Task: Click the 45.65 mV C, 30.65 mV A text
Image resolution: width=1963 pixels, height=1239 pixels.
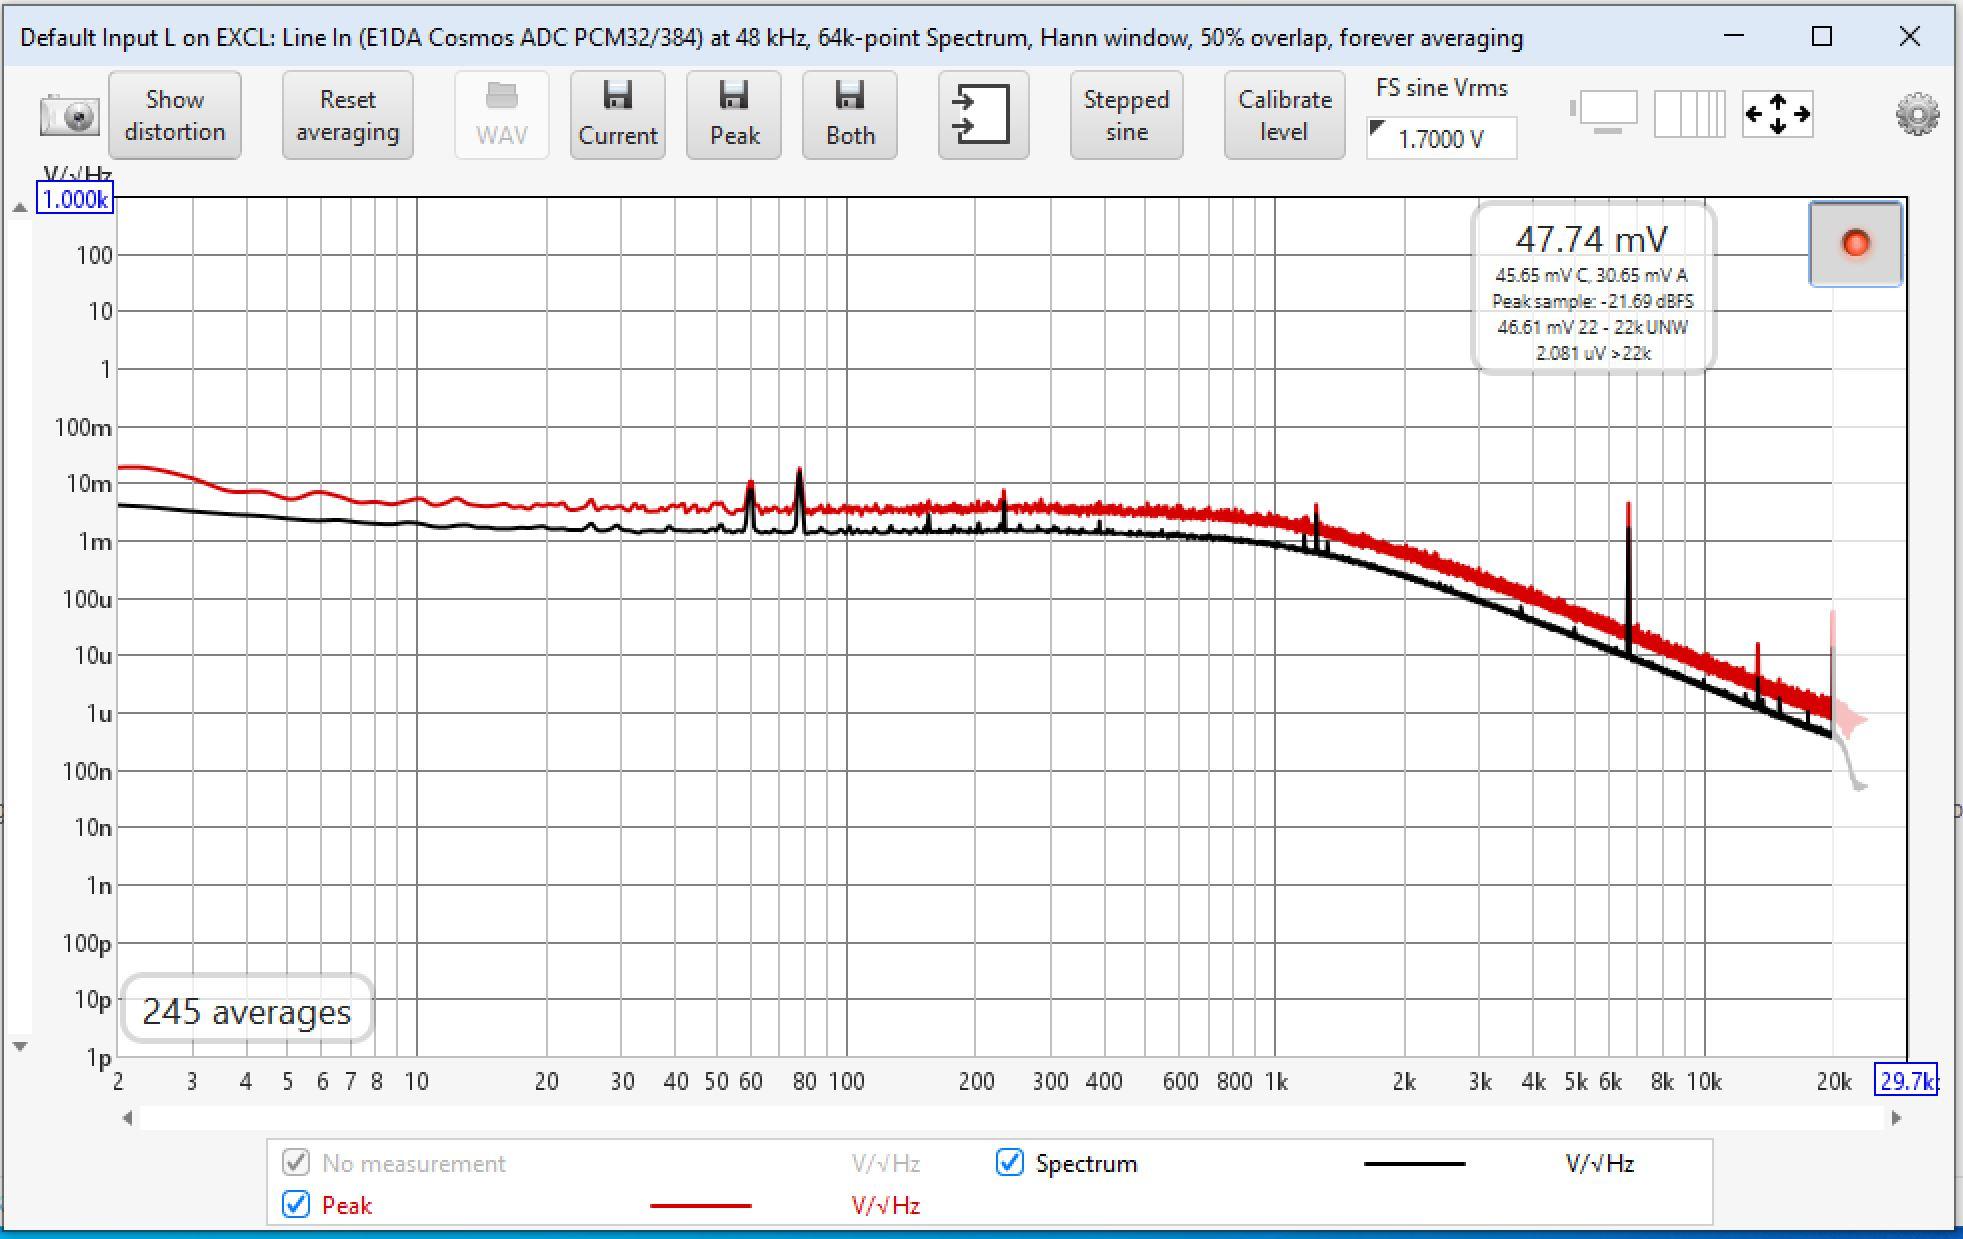Action: [x=1592, y=275]
